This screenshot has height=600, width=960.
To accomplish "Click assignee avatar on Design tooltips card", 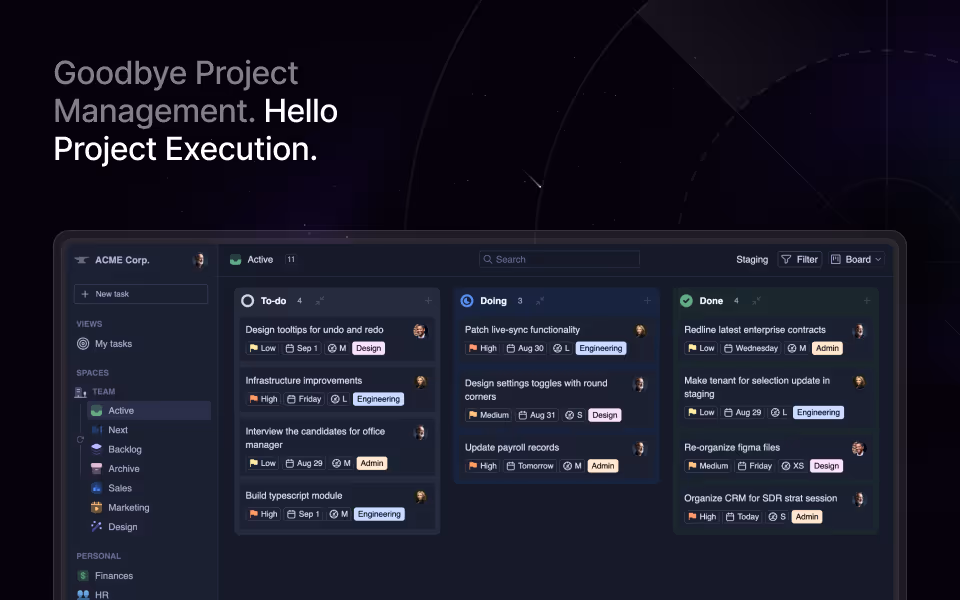I will (x=419, y=331).
